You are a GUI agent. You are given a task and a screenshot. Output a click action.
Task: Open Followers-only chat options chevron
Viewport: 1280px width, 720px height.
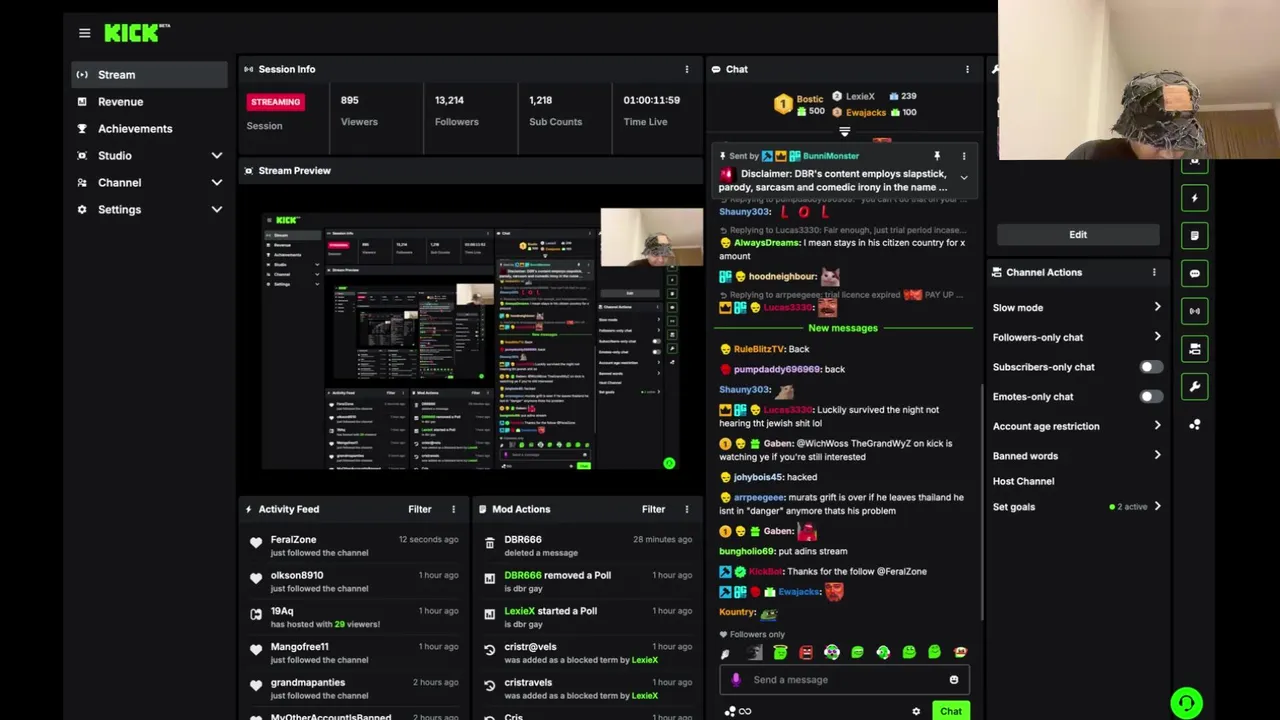[x=1157, y=337]
